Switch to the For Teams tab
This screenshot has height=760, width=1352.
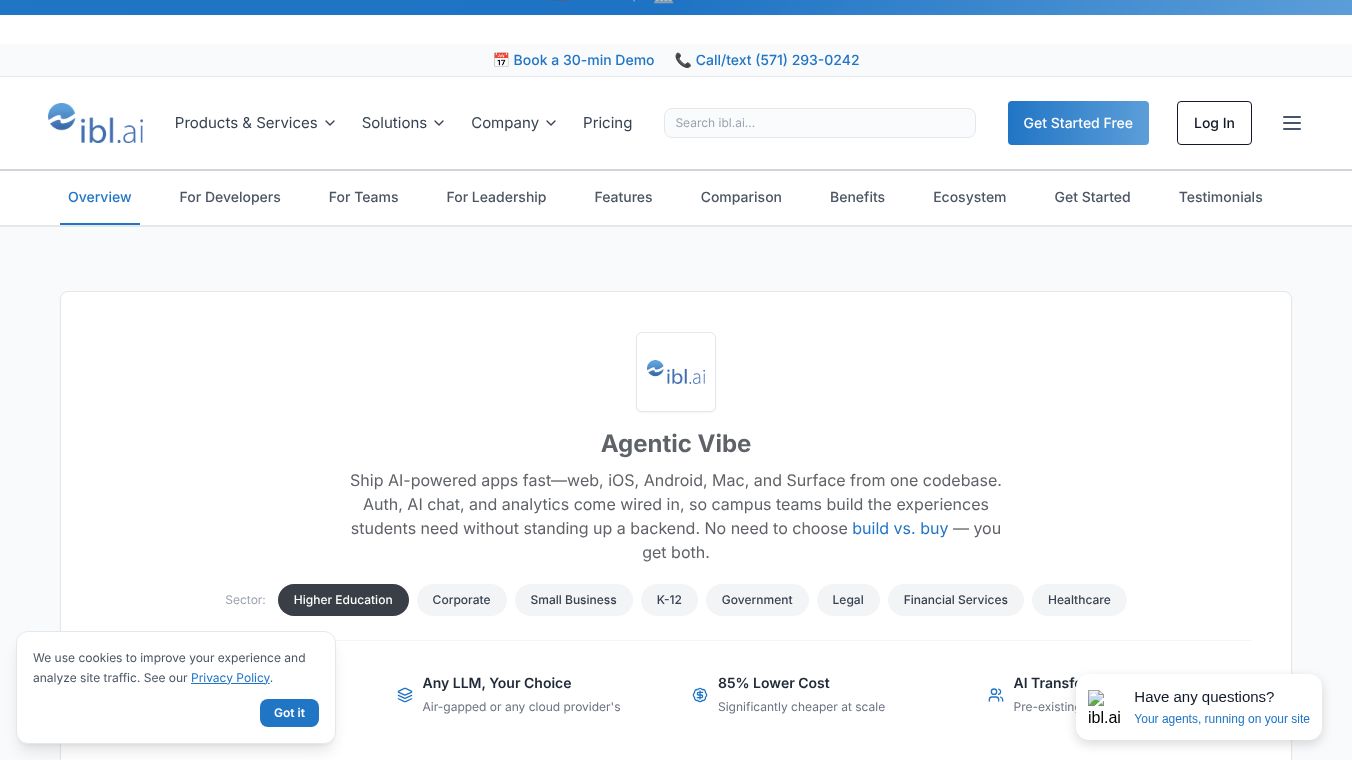click(364, 197)
